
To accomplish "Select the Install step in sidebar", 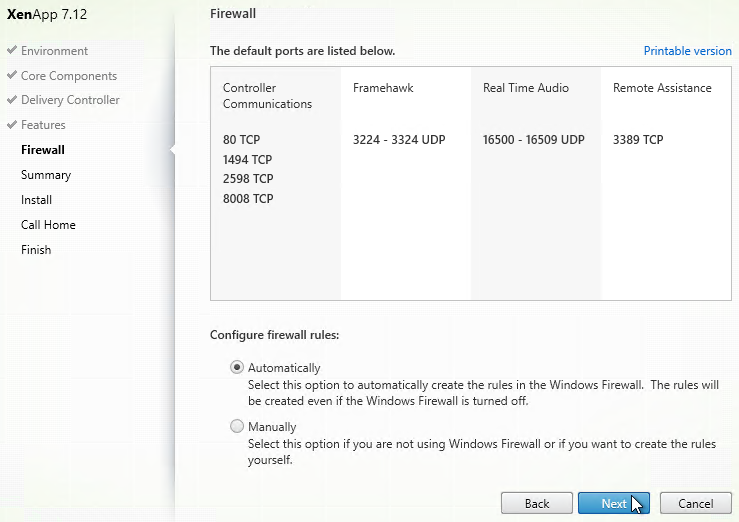I will (36, 200).
